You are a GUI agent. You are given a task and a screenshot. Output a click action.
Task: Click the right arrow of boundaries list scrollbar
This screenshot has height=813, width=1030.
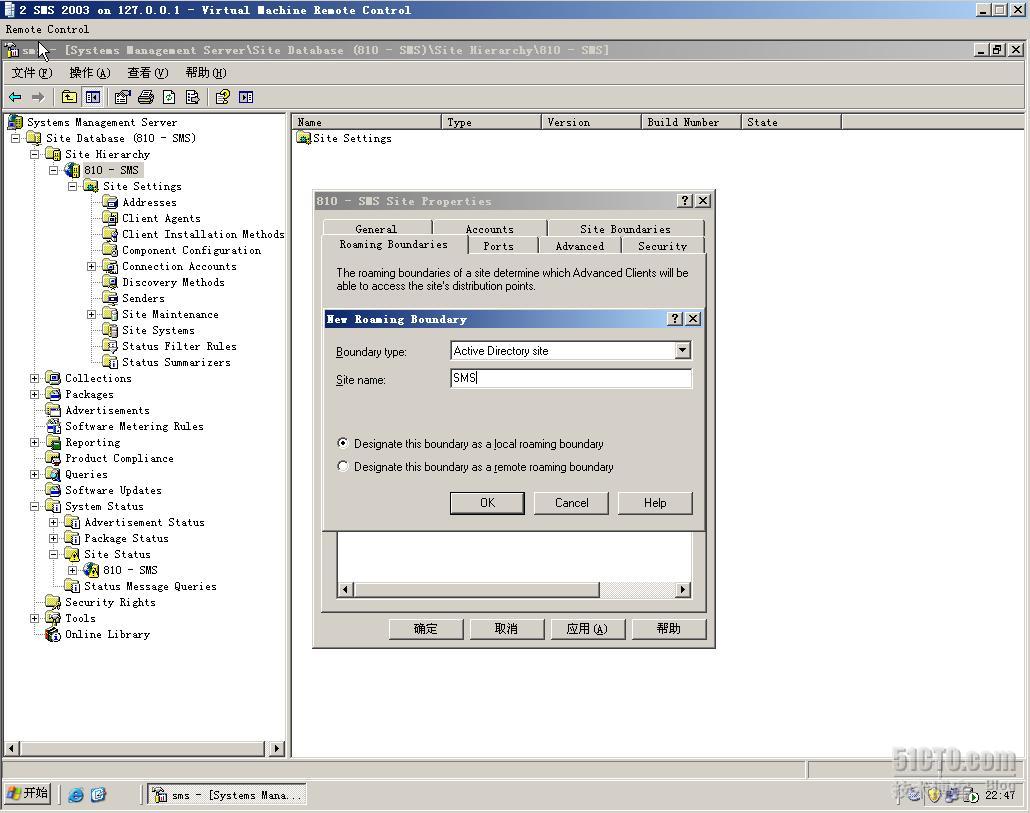[683, 590]
